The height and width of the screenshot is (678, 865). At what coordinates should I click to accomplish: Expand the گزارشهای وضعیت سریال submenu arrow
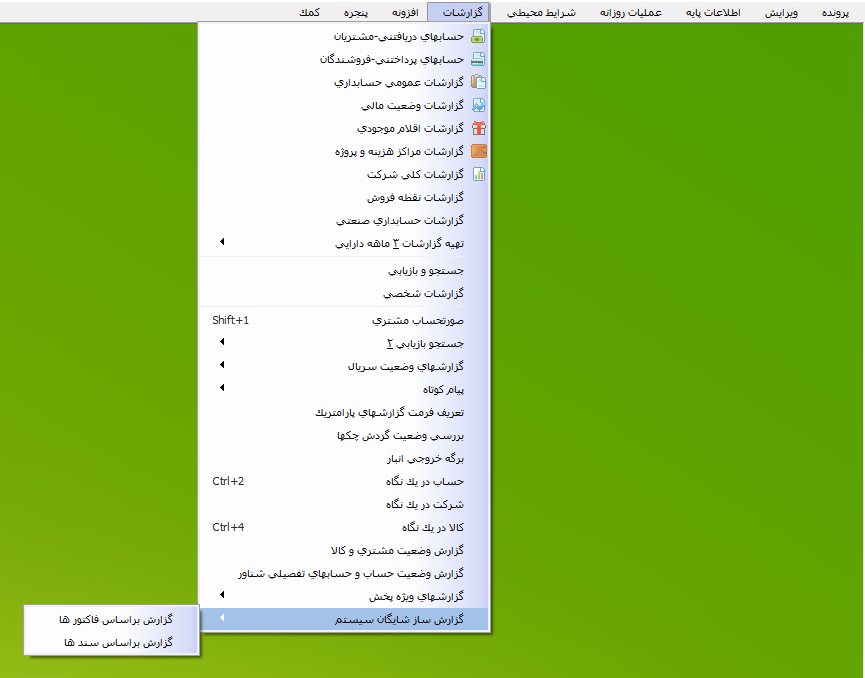(x=222, y=366)
